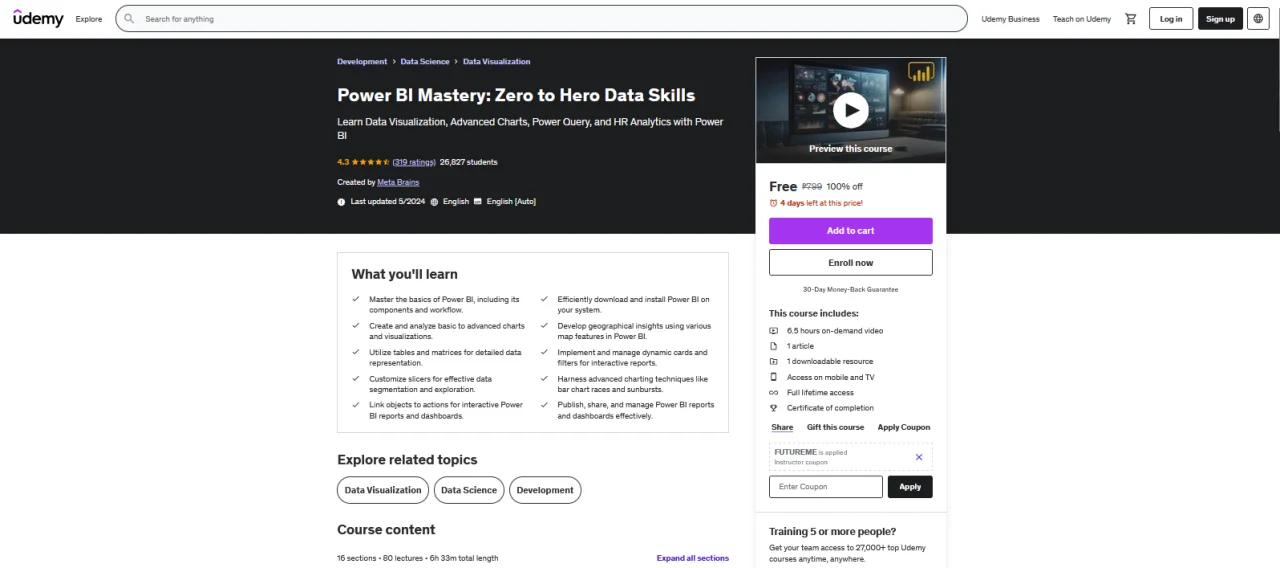Click the on-demand video icon
Viewport: 1280px width, 568px height.
(x=773, y=330)
